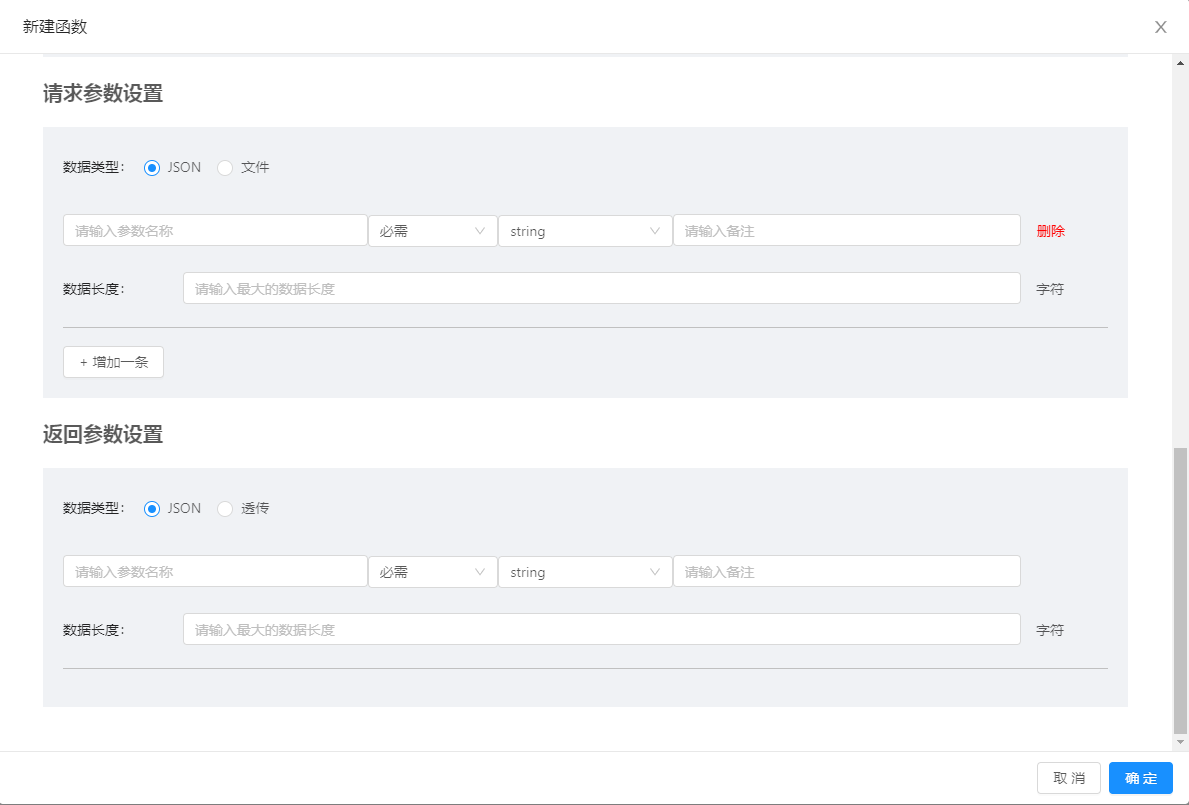Viewport: 1189px width, 805px height.
Task: Select 文件 data type radio button
Action: (x=225, y=168)
